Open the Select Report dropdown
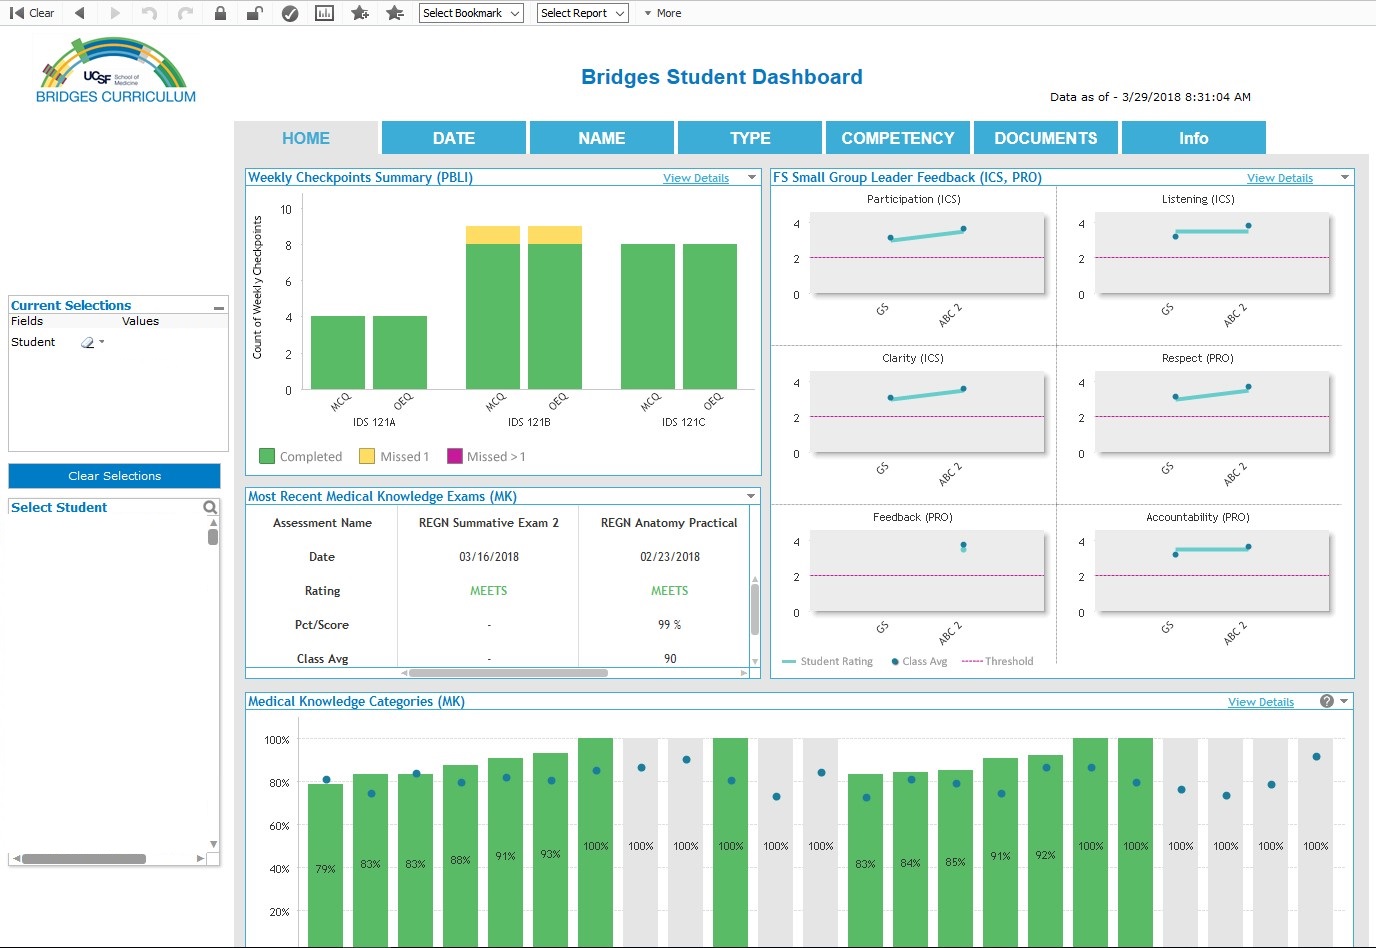 582,13
